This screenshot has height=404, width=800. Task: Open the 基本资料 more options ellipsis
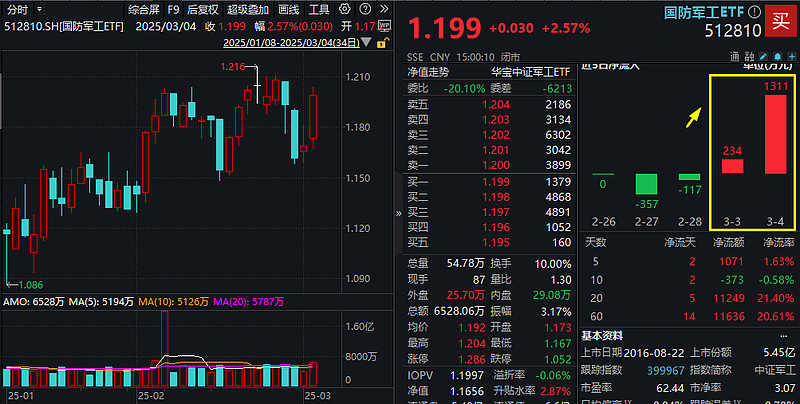(x=783, y=336)
